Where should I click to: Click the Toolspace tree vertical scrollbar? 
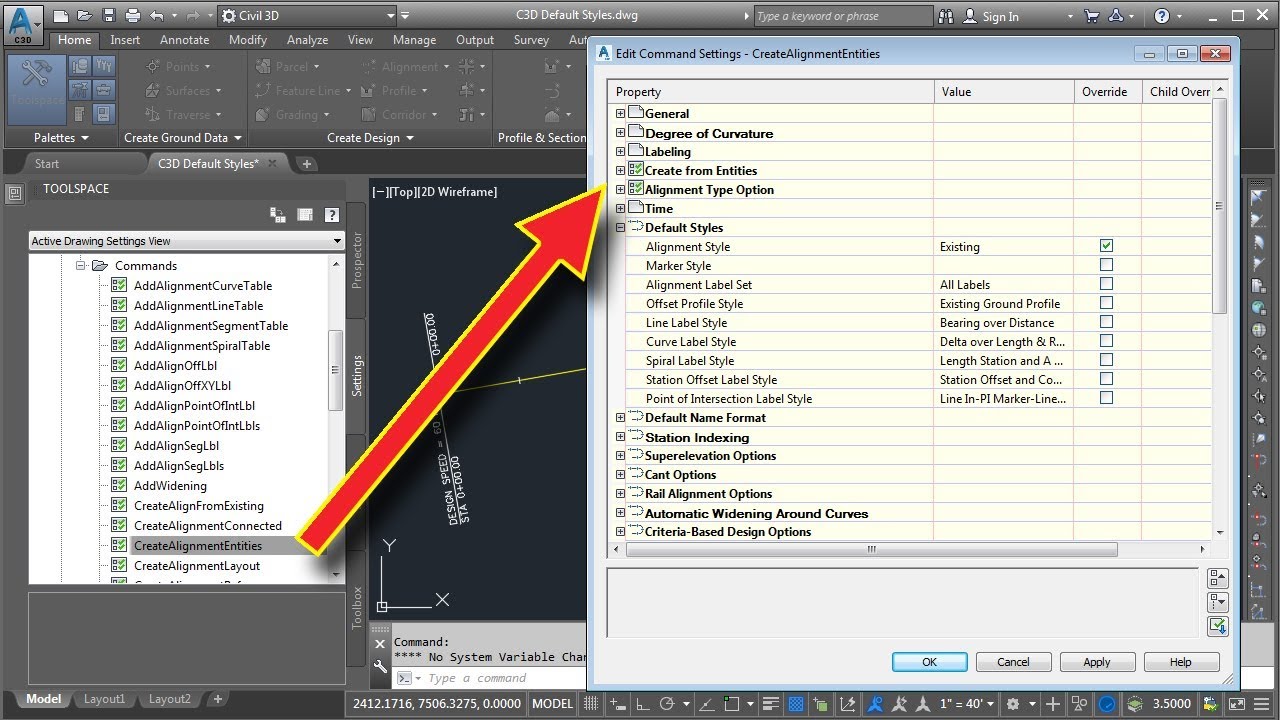(x=336, y=420)
